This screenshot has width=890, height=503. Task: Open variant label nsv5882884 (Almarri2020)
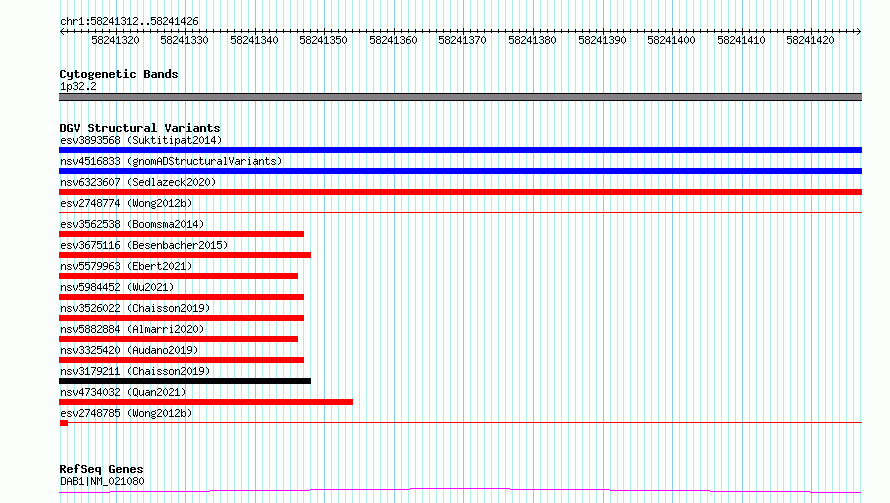(x=132, y=329)
